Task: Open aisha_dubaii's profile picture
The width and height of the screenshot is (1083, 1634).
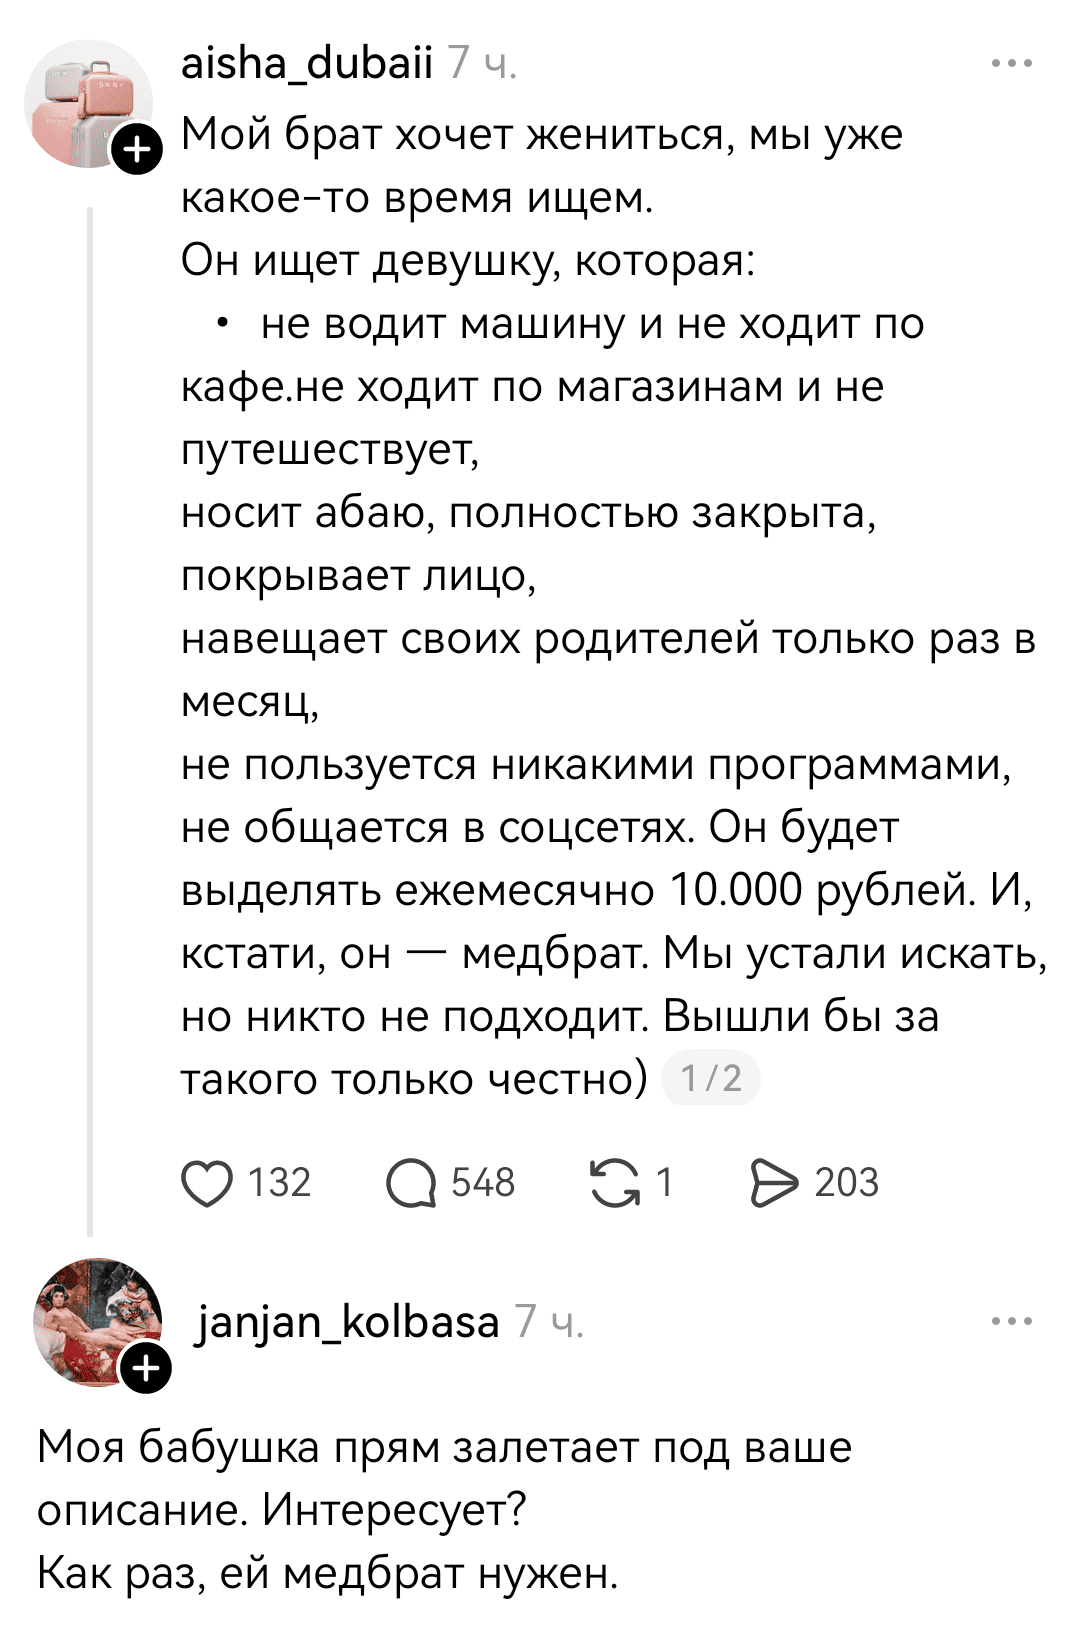Action: (x=90, y=100)
